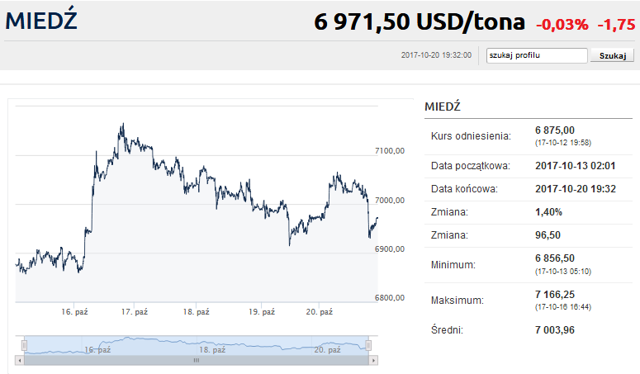Select the 16. paź marker in the navigator
This screenshot has width=640, height=374.
point(98,350)
